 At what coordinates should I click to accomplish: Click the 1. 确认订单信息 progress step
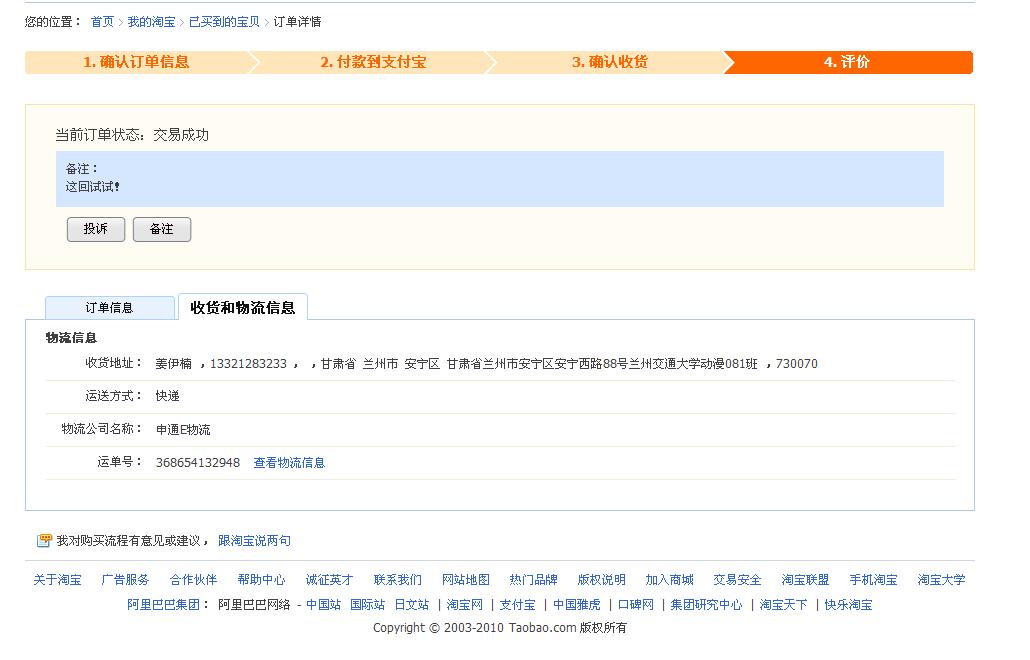(x=136, y=62)
